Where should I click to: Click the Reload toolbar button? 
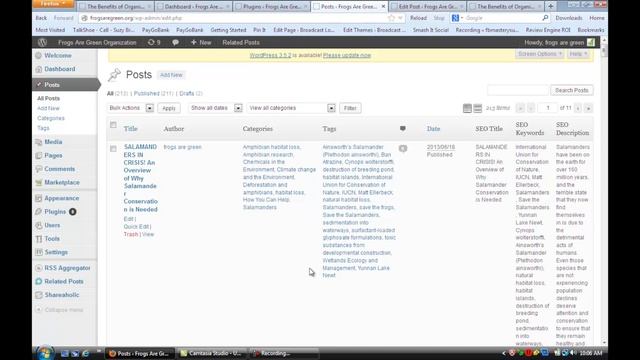[418, 18]
